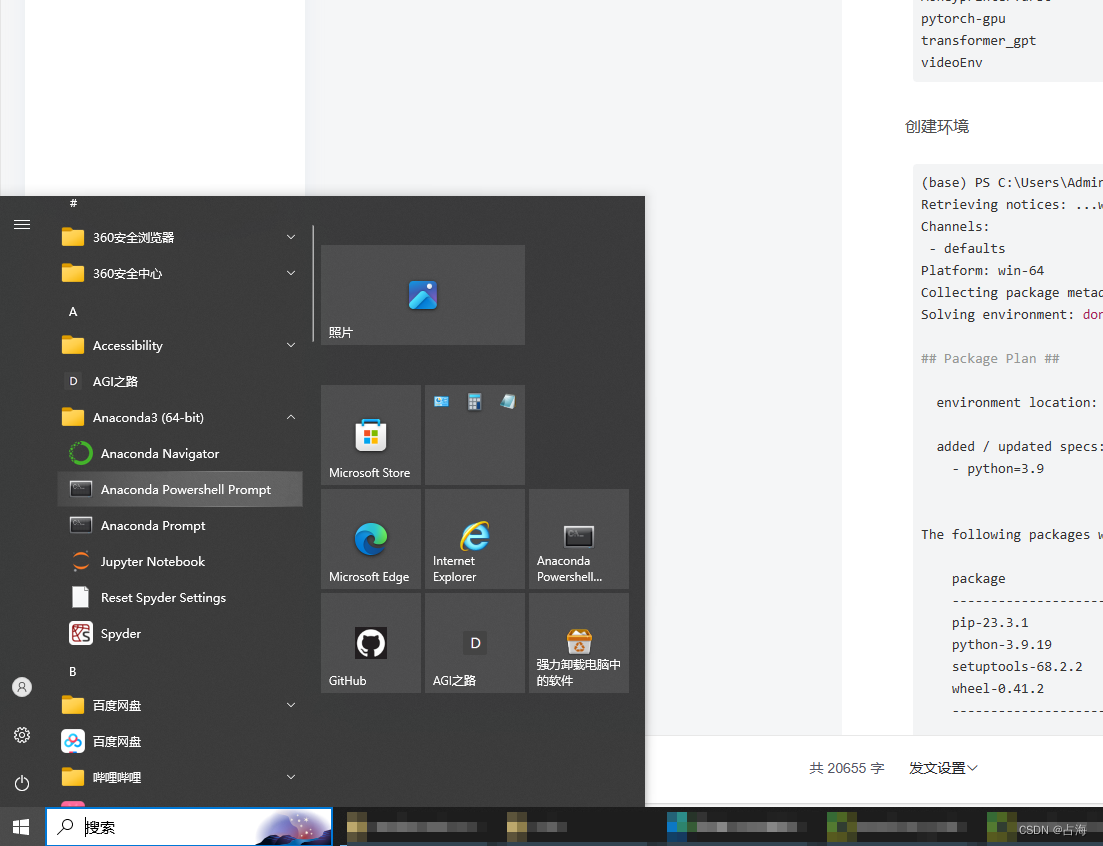Click the Start menu app list scrollbar
This screenshot has width=1103, height=846.
(x=313, y=283)
